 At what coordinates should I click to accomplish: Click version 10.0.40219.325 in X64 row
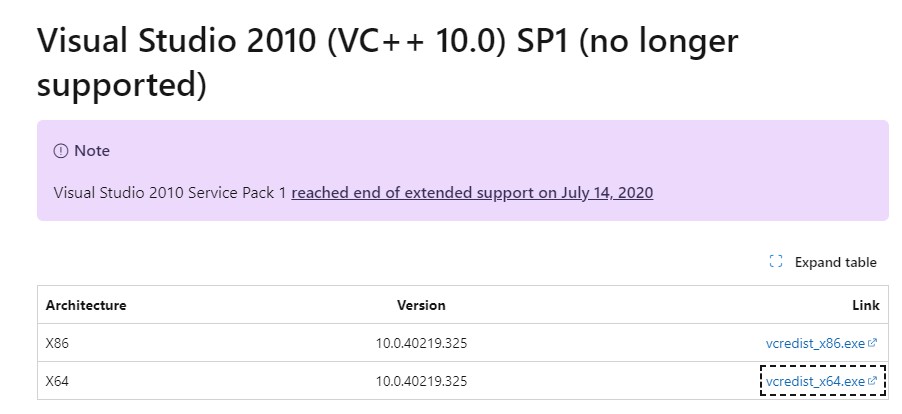point(421,381)
